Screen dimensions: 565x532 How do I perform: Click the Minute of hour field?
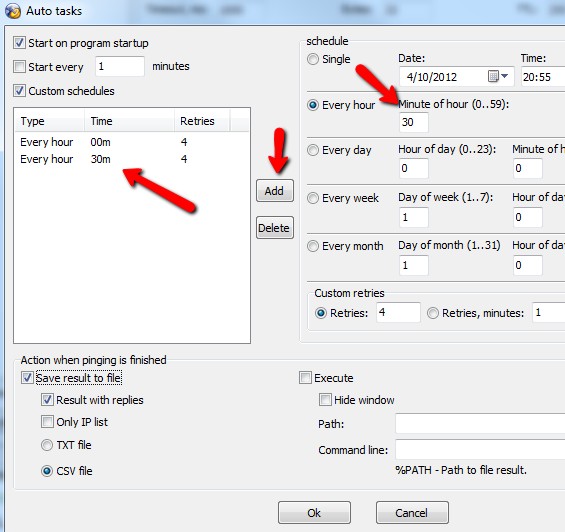[x=414, y=122]
